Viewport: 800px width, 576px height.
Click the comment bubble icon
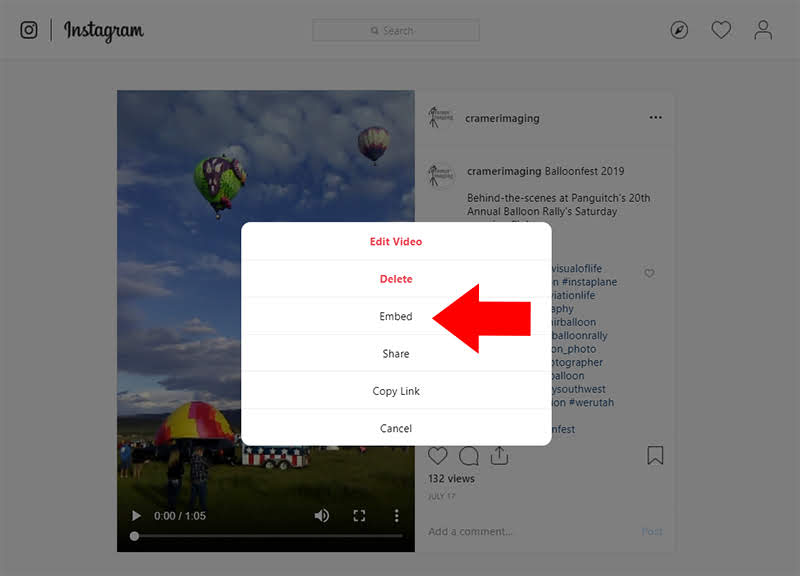(x=468, y=456)
